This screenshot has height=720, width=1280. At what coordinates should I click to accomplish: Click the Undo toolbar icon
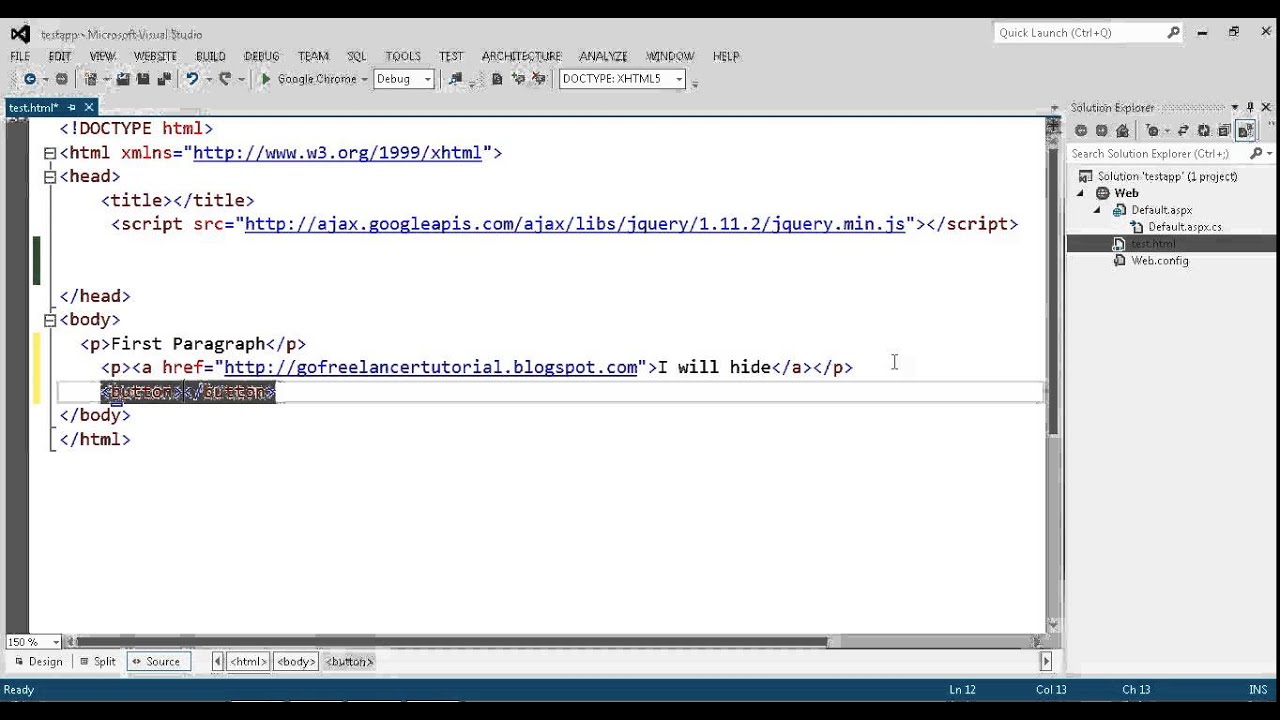(x=192, y=79)
